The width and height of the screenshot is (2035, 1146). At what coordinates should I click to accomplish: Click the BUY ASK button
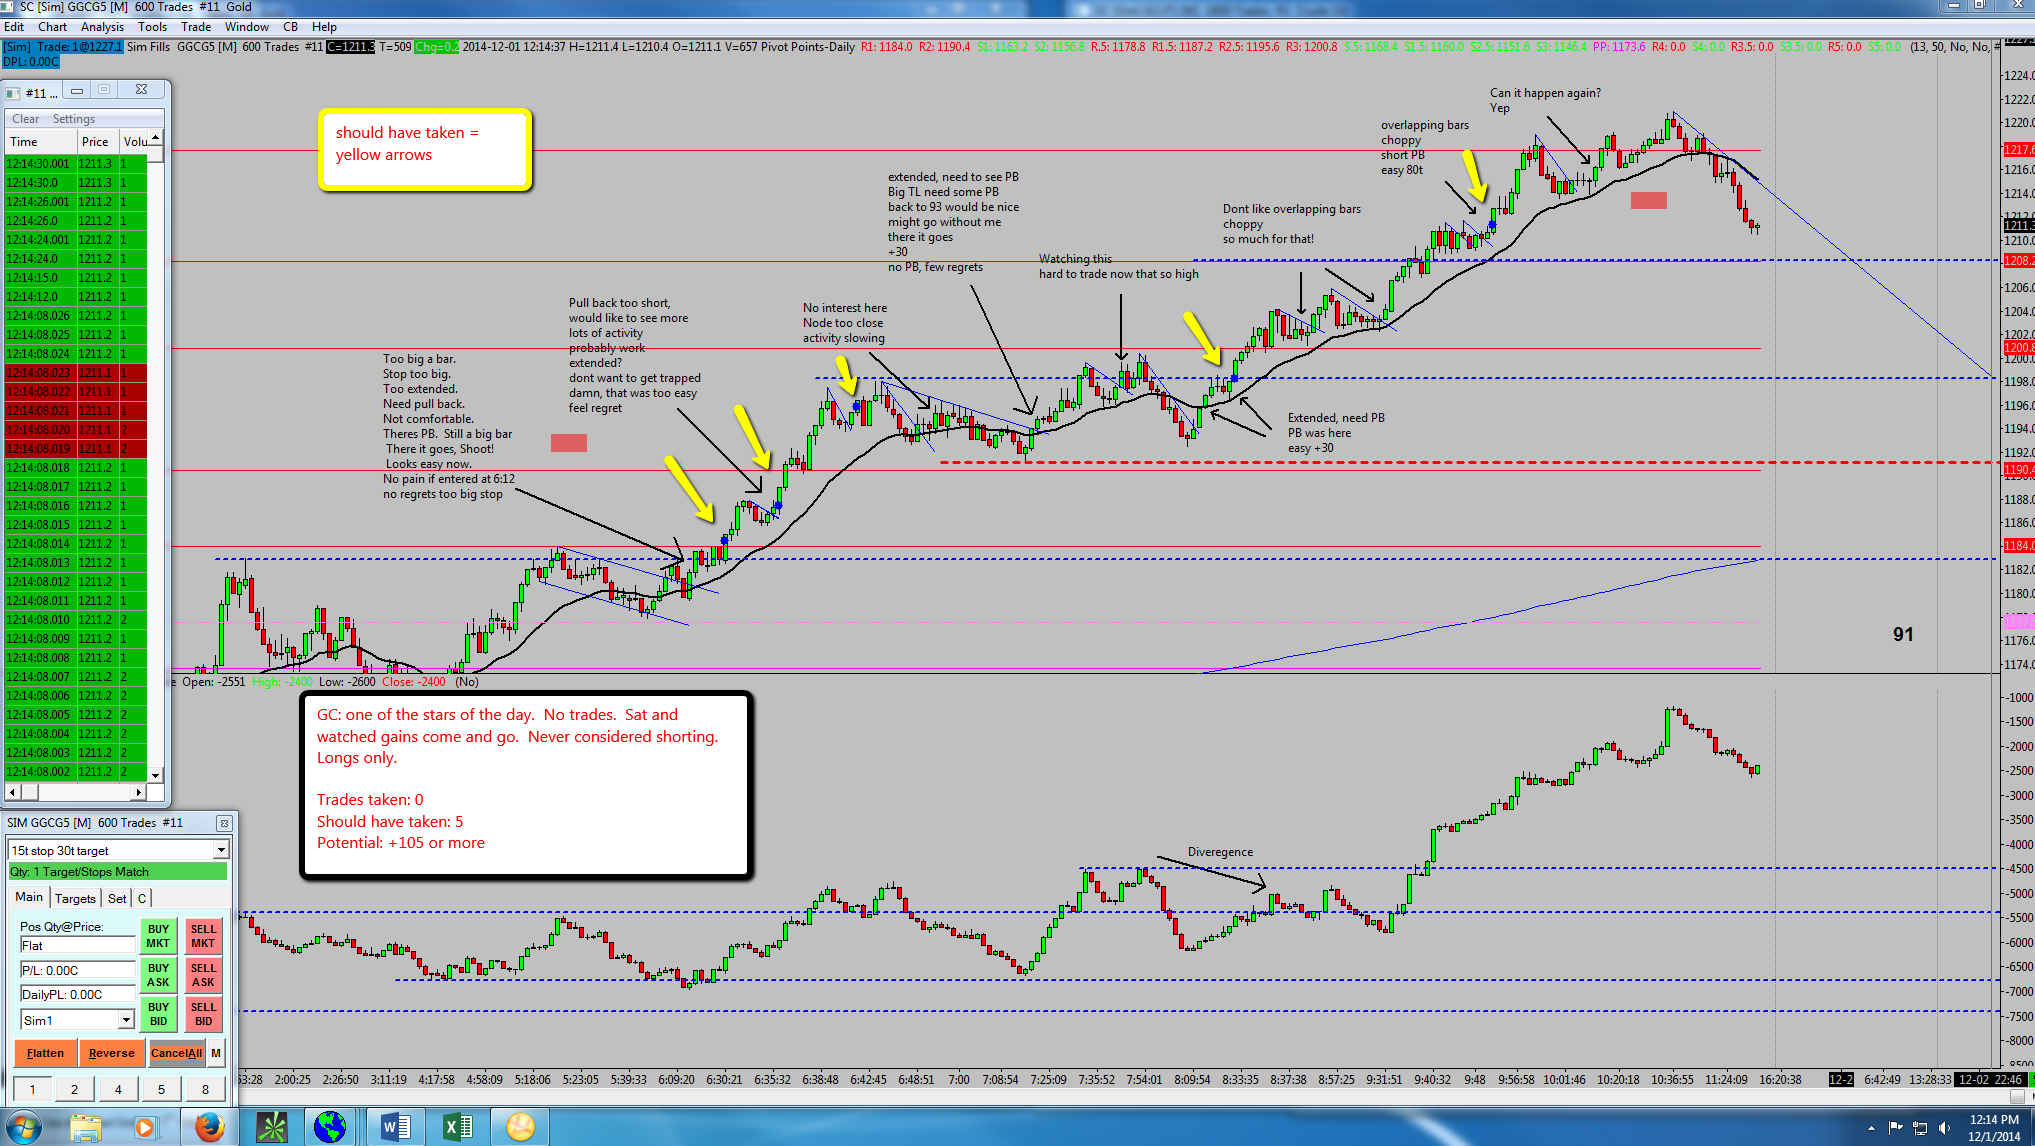[158, 975]
